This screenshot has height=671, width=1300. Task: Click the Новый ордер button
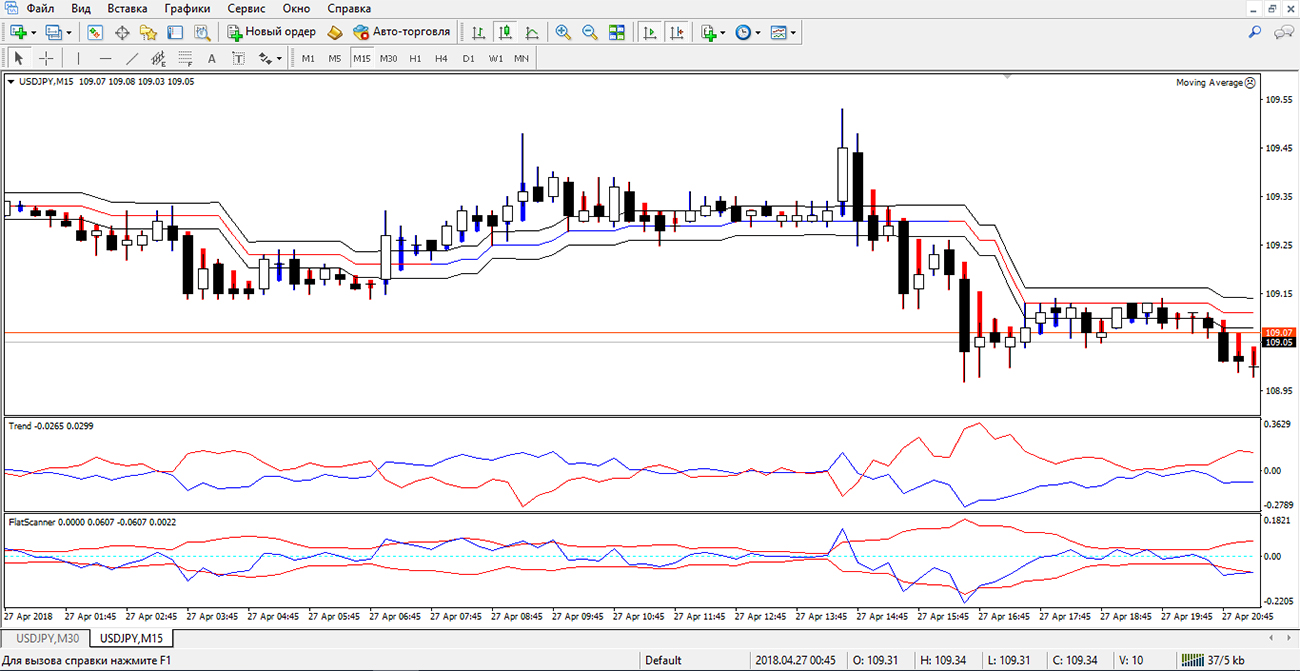coord(271,32)
